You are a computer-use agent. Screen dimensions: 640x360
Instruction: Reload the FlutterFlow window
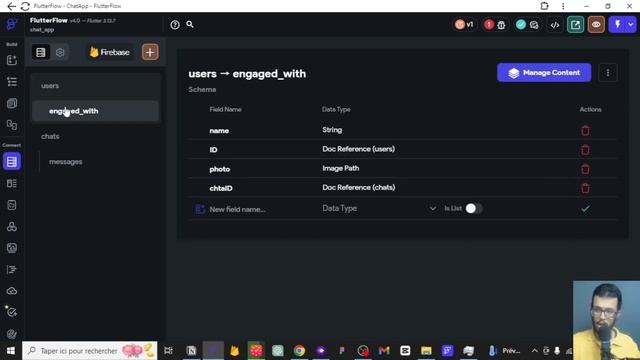point(25,6)
